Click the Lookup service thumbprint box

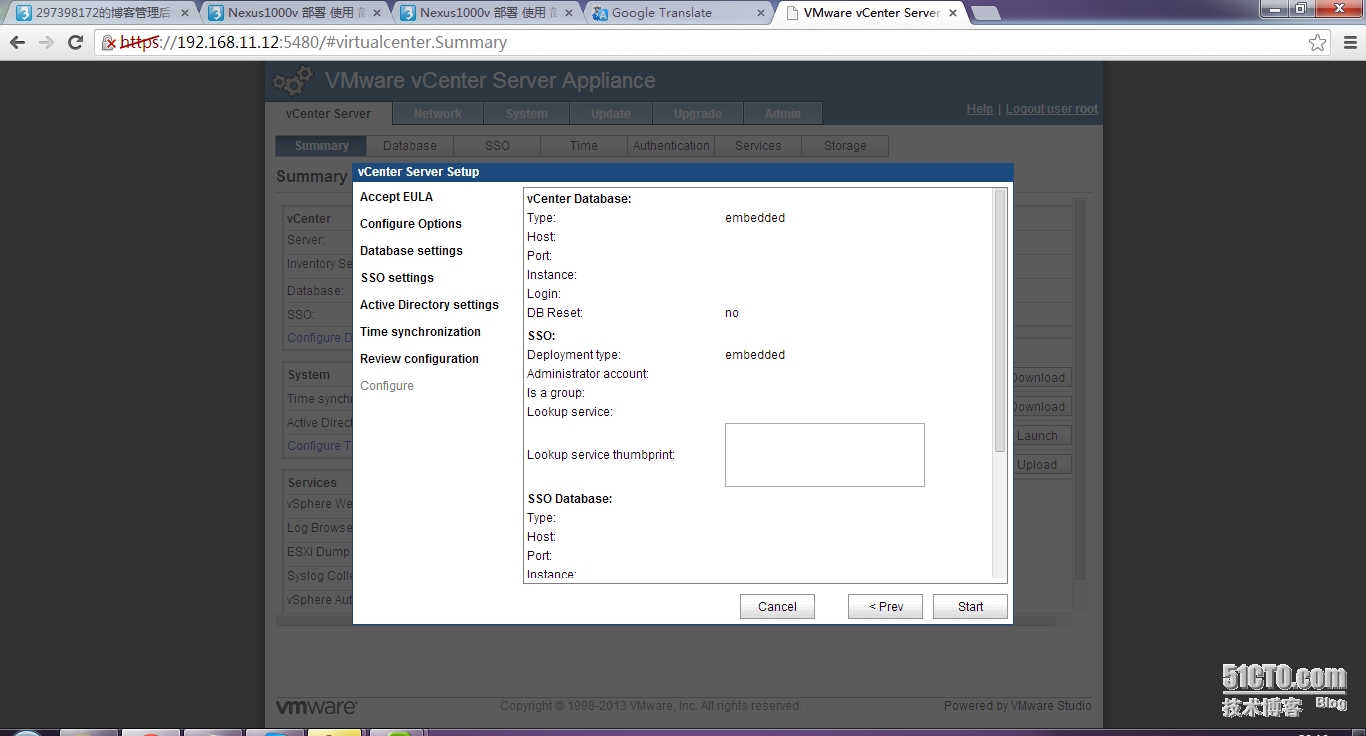(x=825, y=455)
